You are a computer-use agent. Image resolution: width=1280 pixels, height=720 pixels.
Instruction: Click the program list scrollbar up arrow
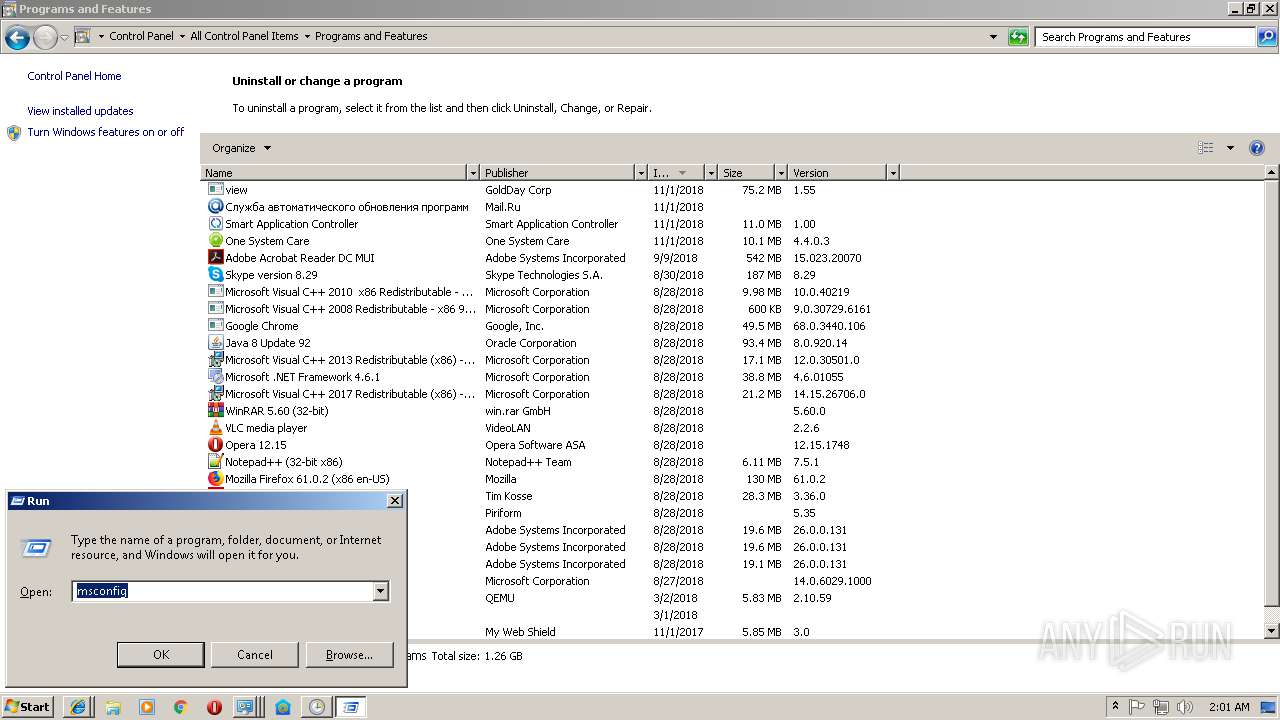pyautogui.click(x=1272, y=173)
